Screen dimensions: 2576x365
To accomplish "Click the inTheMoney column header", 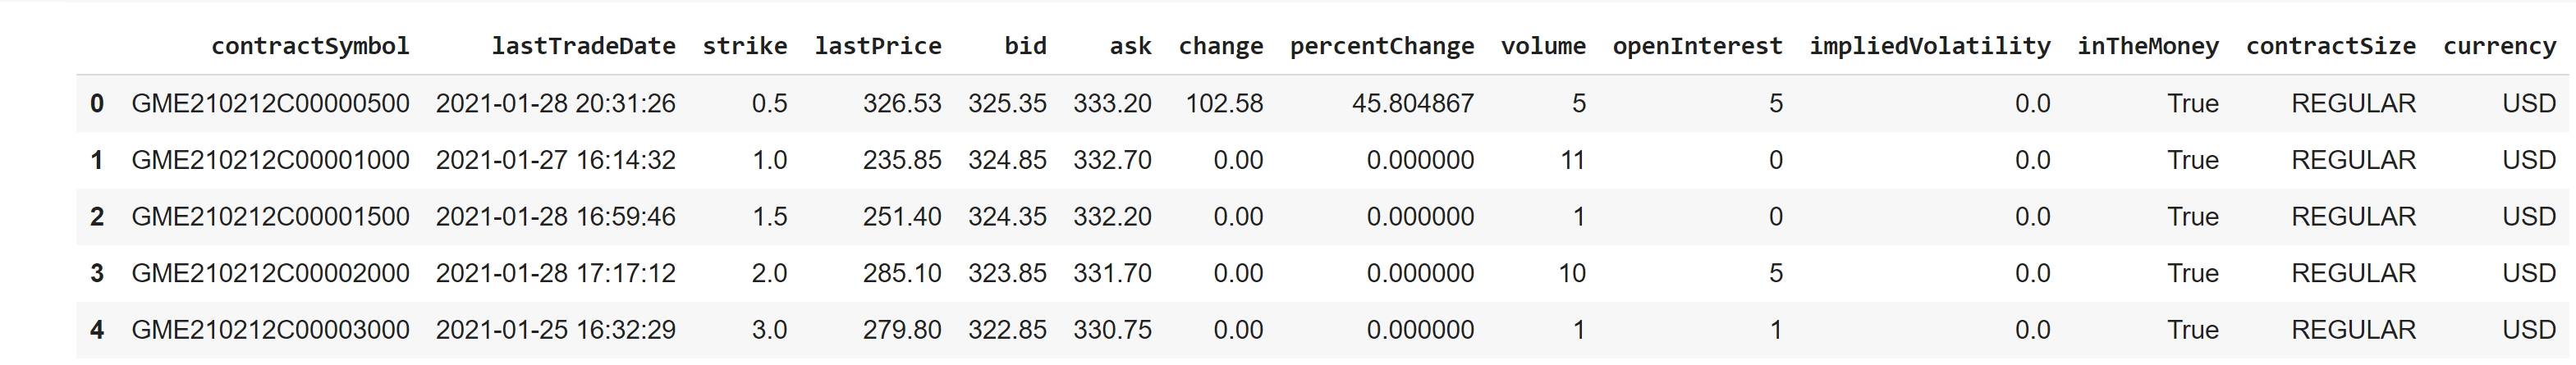I will pos(2148,46).
